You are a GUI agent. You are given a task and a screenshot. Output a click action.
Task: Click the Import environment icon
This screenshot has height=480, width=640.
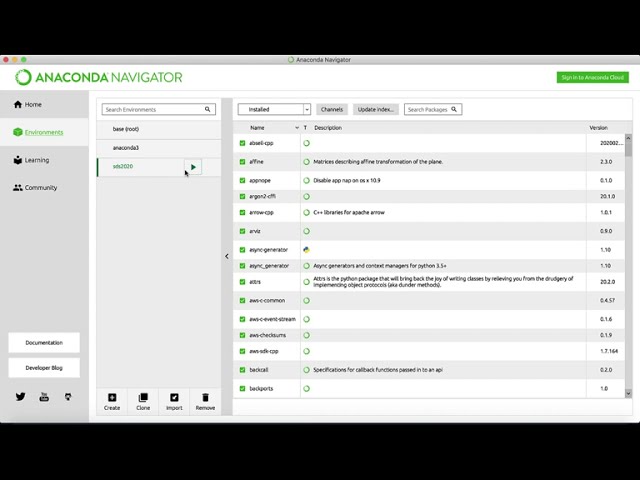[174, 398]
